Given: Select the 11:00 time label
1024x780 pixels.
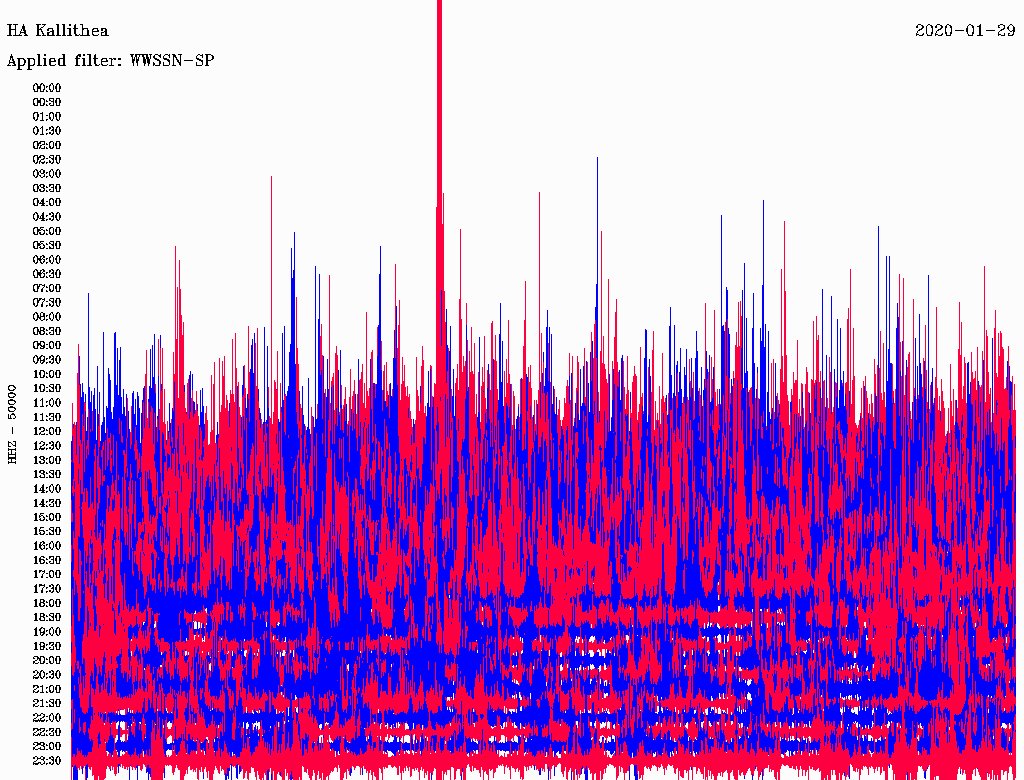Looking at the screenshot, I should pyautogui.click(x=47, y=403).
